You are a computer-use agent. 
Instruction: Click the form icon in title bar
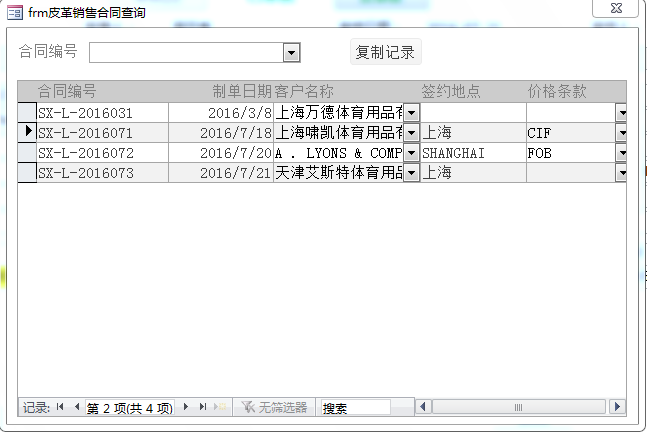point(15,13)
